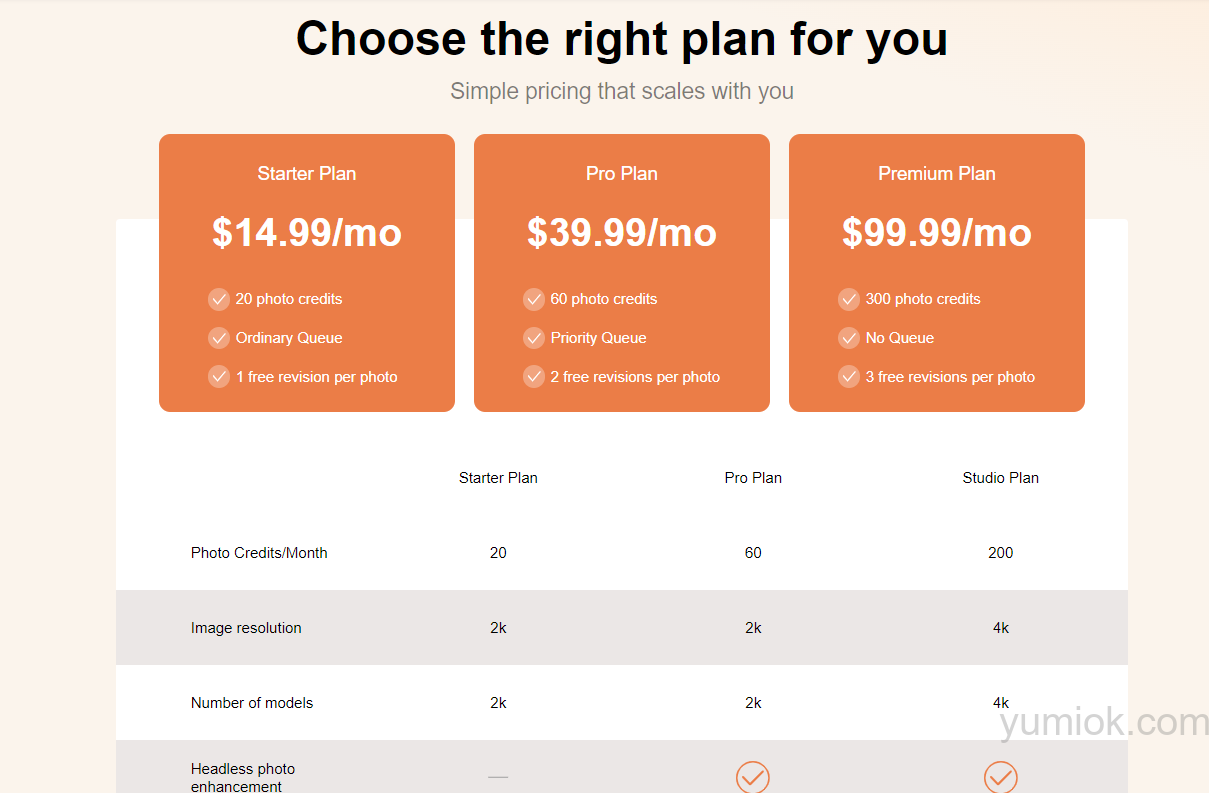This screenshot has height=793, width=1209.
Task: Click the checkmark next to 2 free revisions per photo
Action: (534, 377)
